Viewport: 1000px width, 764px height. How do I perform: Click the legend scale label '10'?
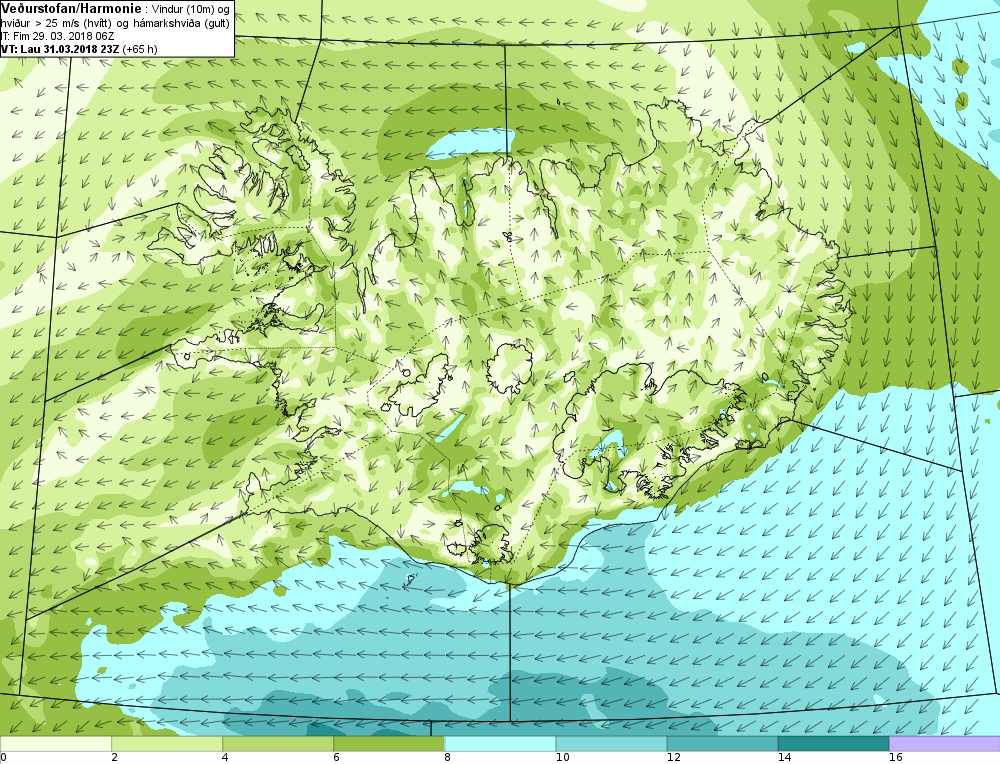tap(562, 757)
